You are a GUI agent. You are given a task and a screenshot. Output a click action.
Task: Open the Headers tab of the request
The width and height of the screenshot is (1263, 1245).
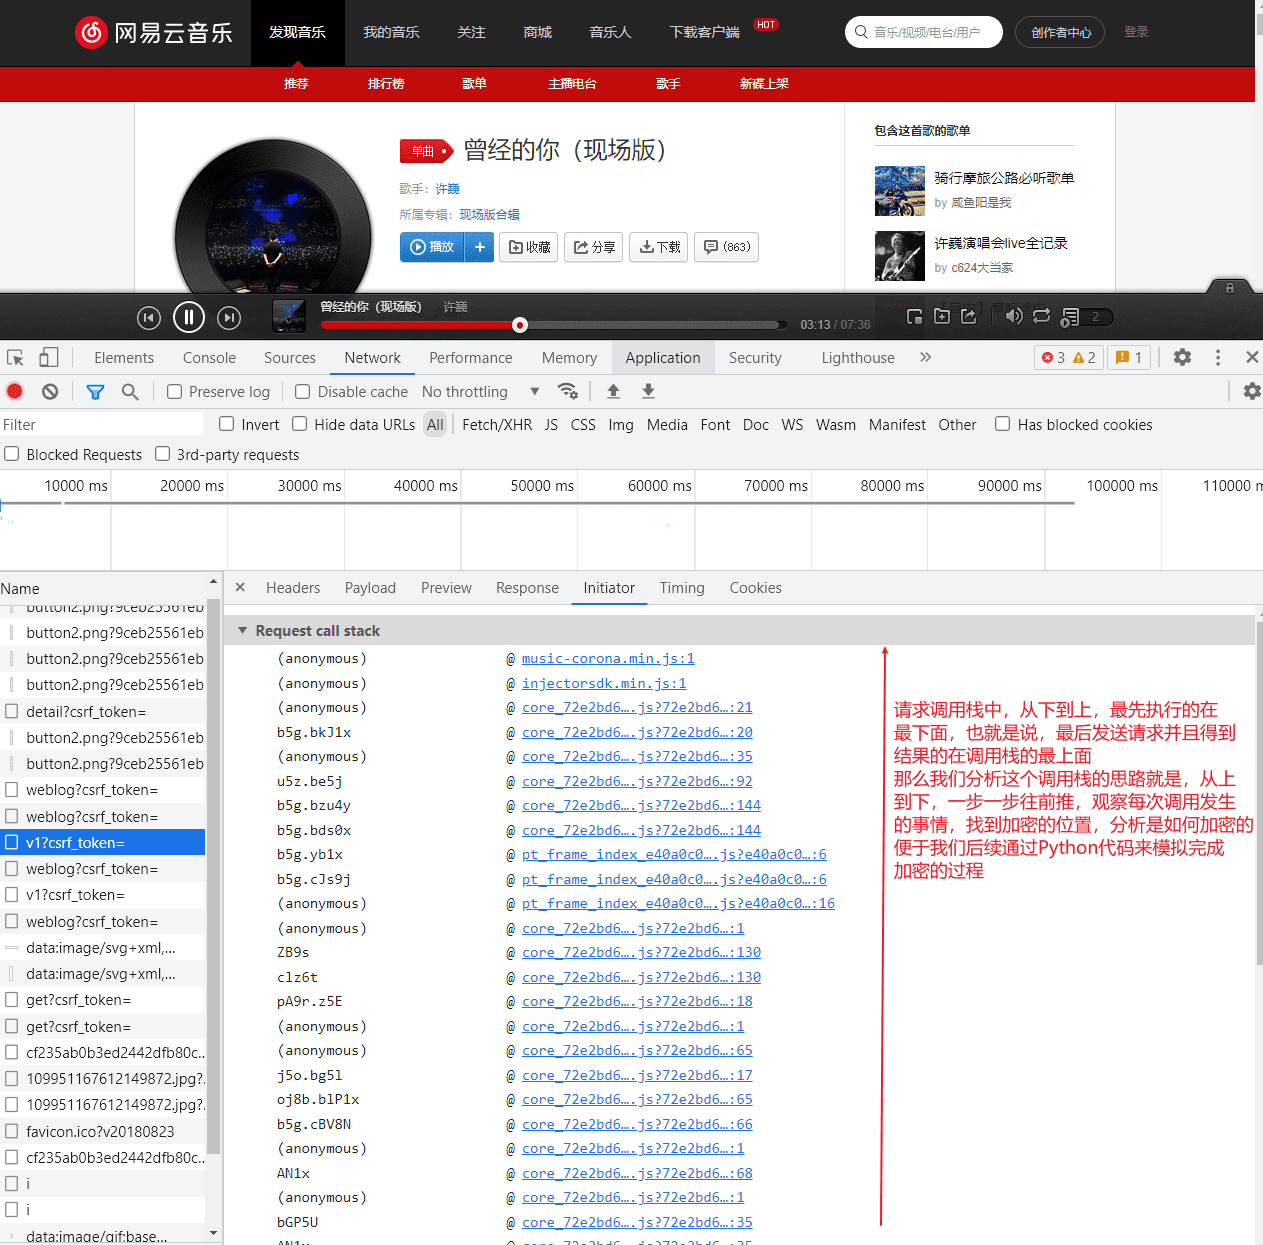pos(293,588)
